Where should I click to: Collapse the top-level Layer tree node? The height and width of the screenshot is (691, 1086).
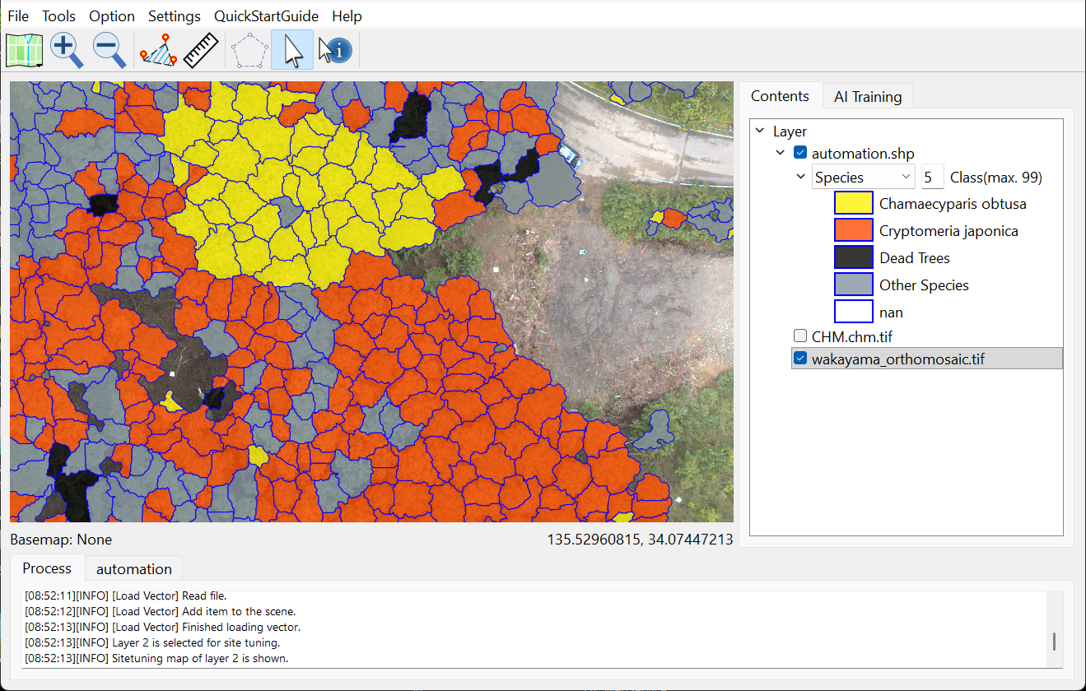[760, 131]
